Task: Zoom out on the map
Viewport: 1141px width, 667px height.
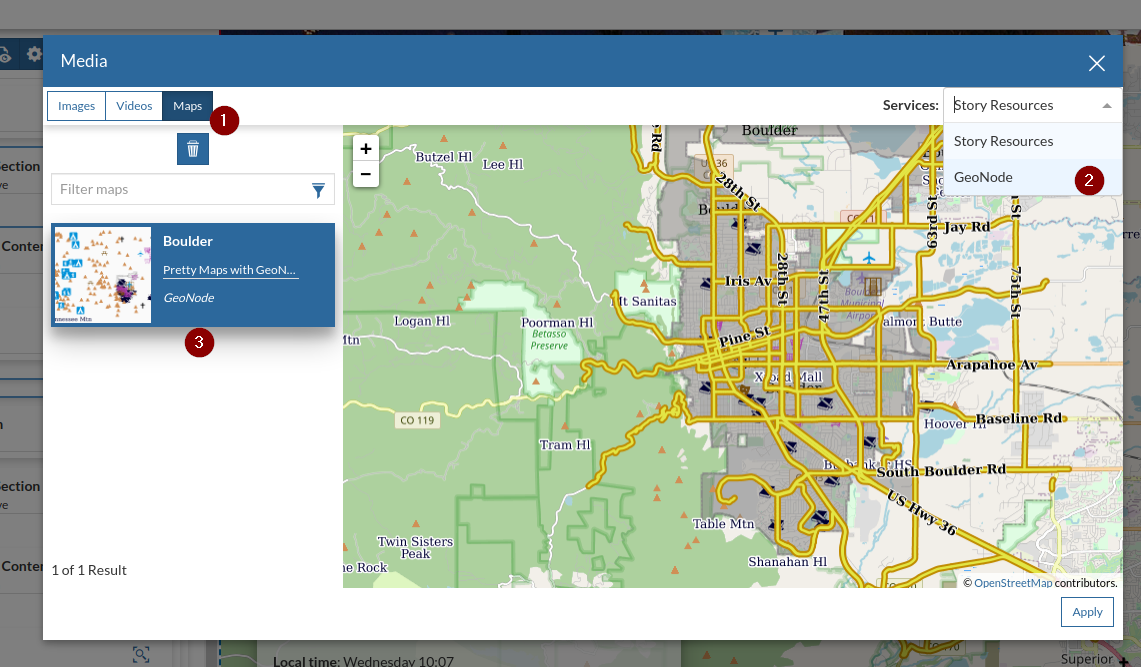Action: tap(366, 175)
